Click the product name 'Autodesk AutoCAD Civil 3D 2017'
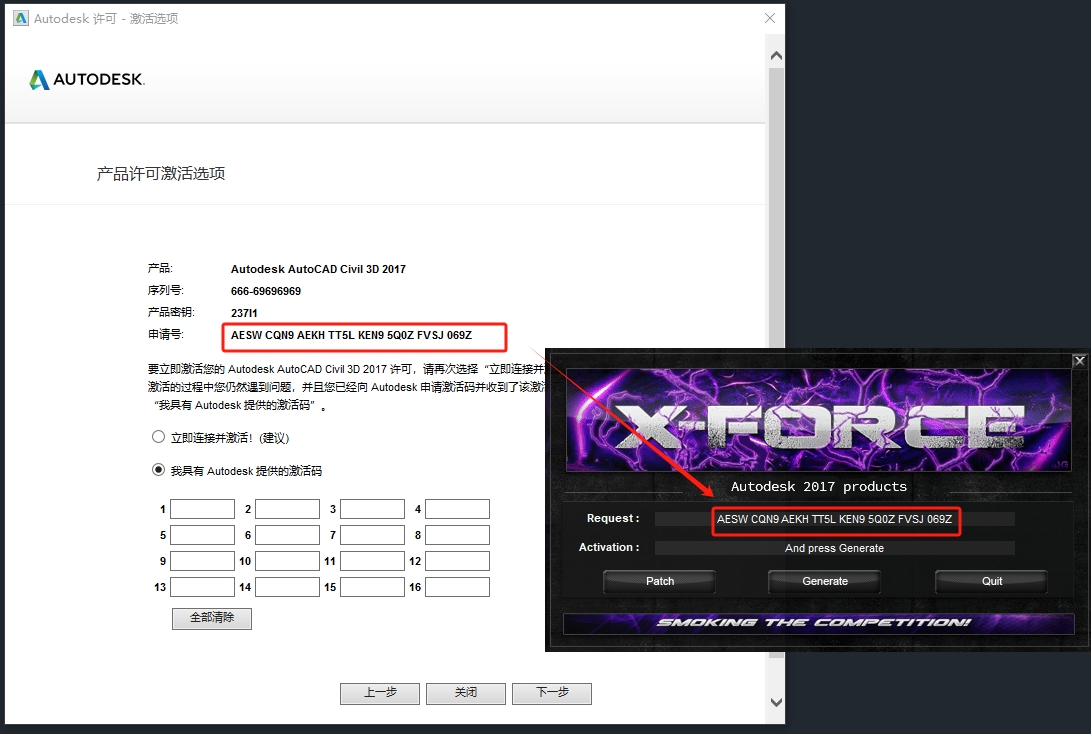This screenshot has width=1091, height=734. coord(318,269)
